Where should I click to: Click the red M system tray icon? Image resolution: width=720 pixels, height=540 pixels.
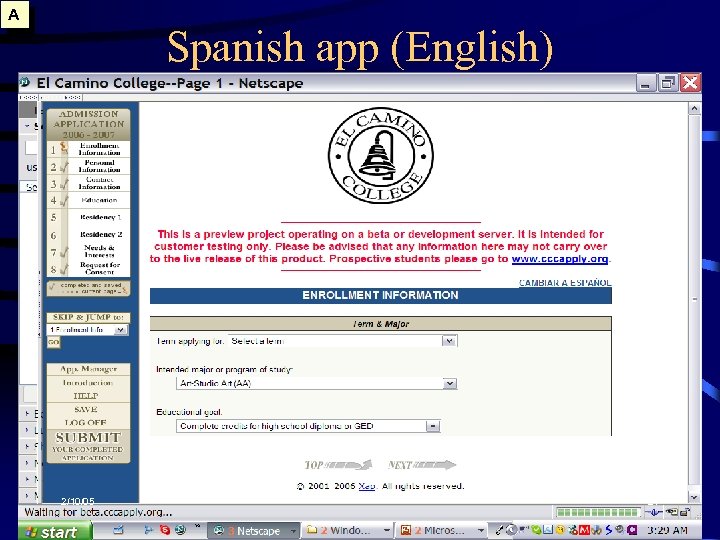click(x=584, y=531)
